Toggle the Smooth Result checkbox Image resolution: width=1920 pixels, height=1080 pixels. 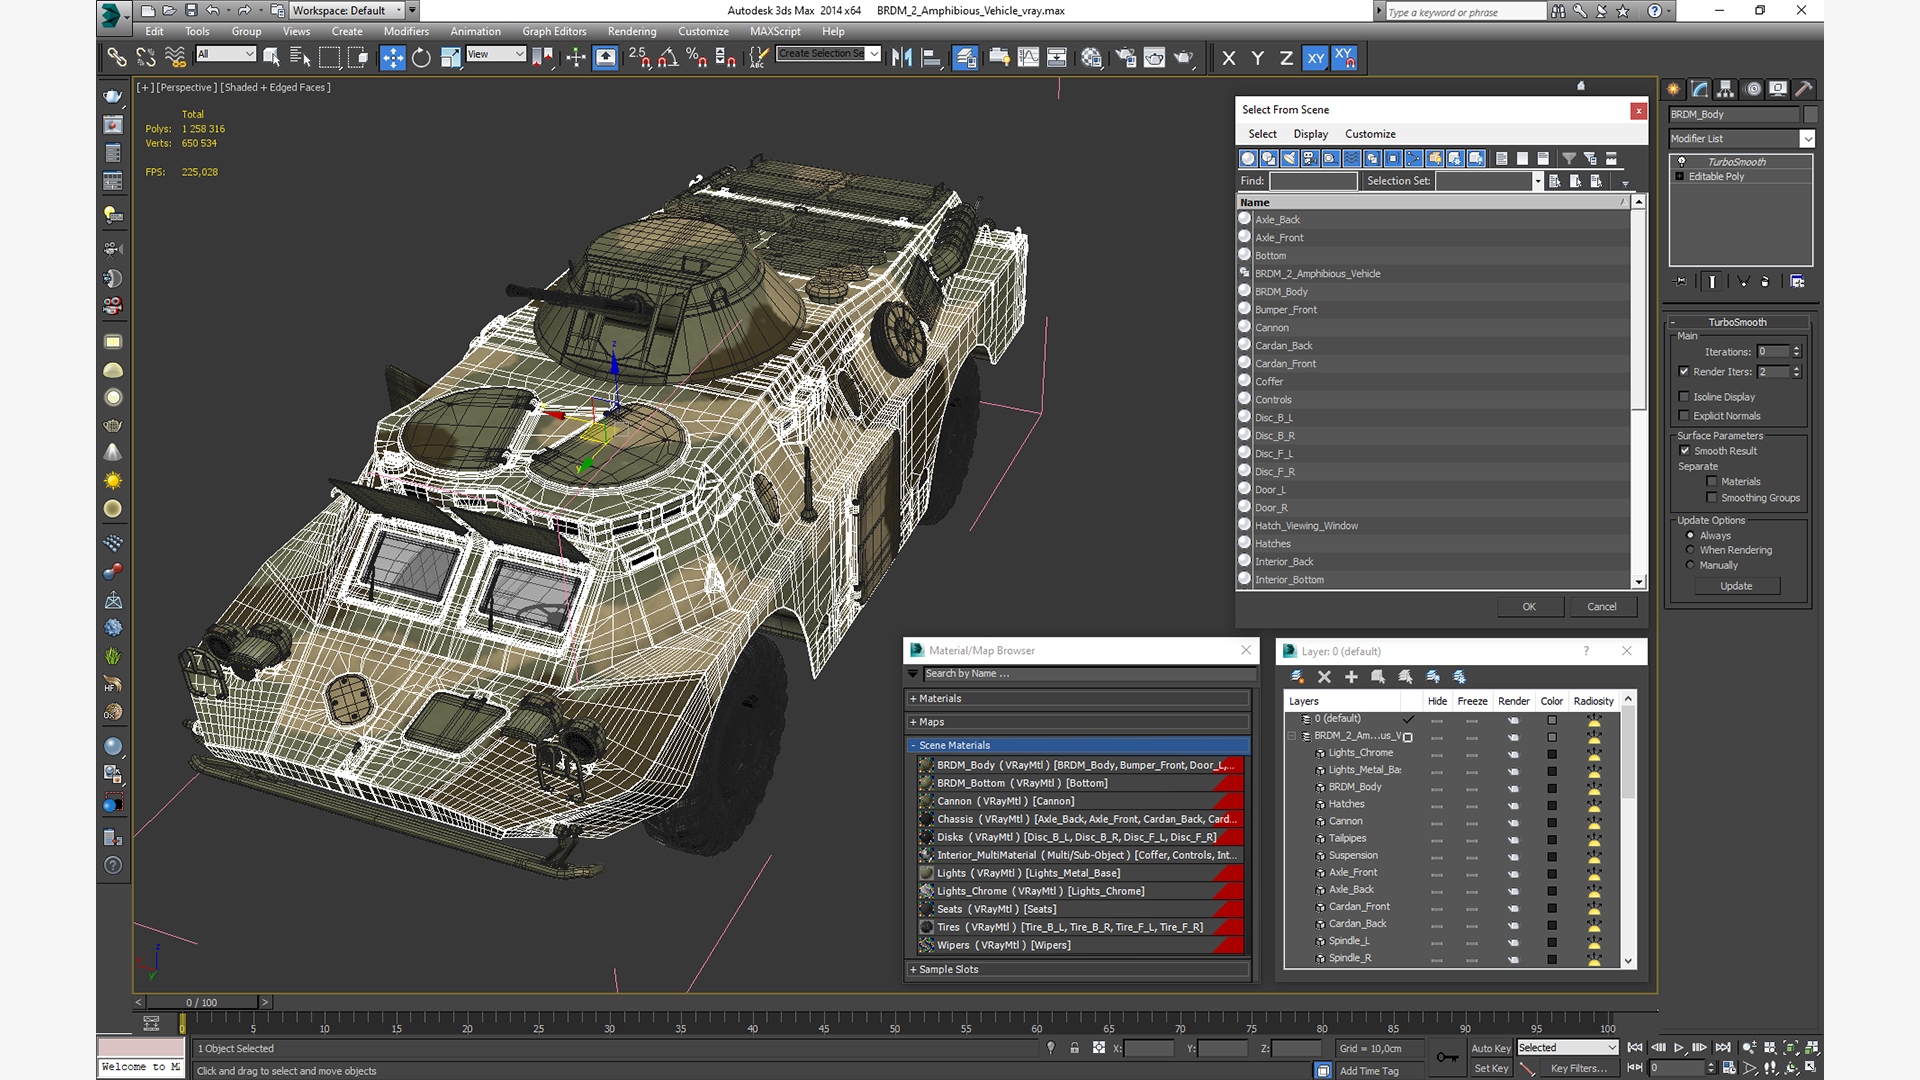pyautogui.click(x=1685, y=451)
